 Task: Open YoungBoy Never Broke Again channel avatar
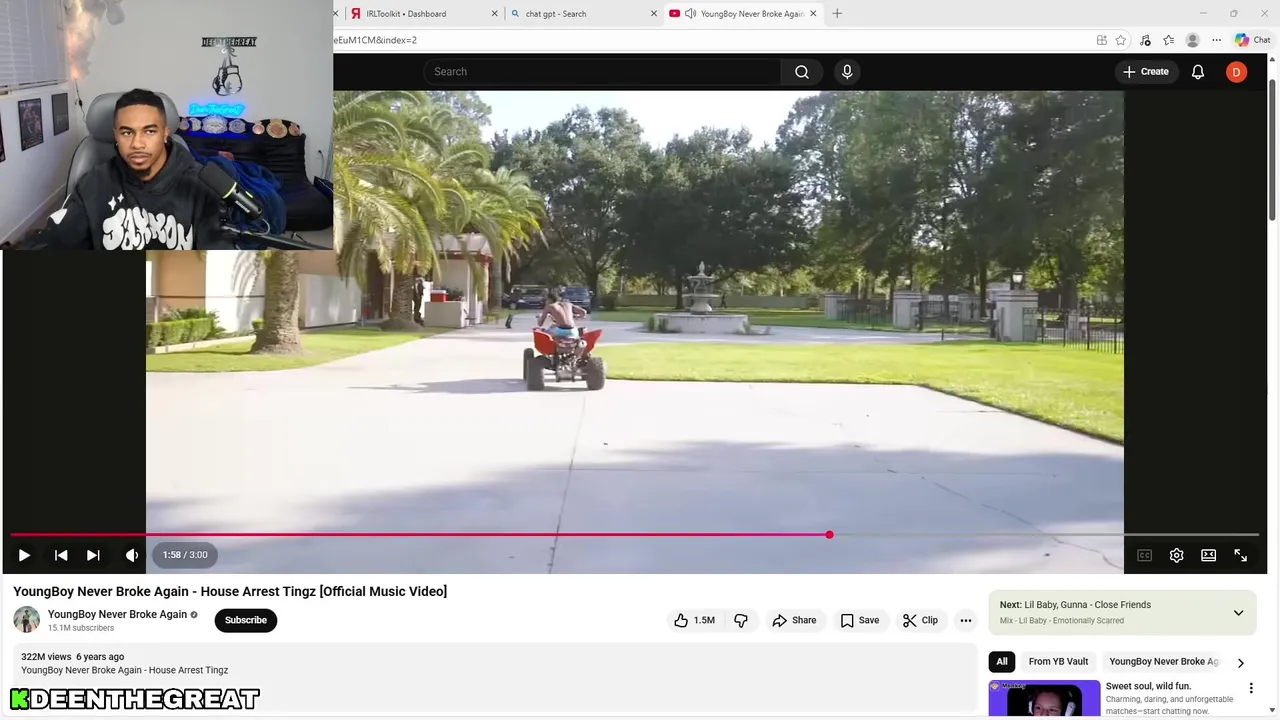coord(27,620)
